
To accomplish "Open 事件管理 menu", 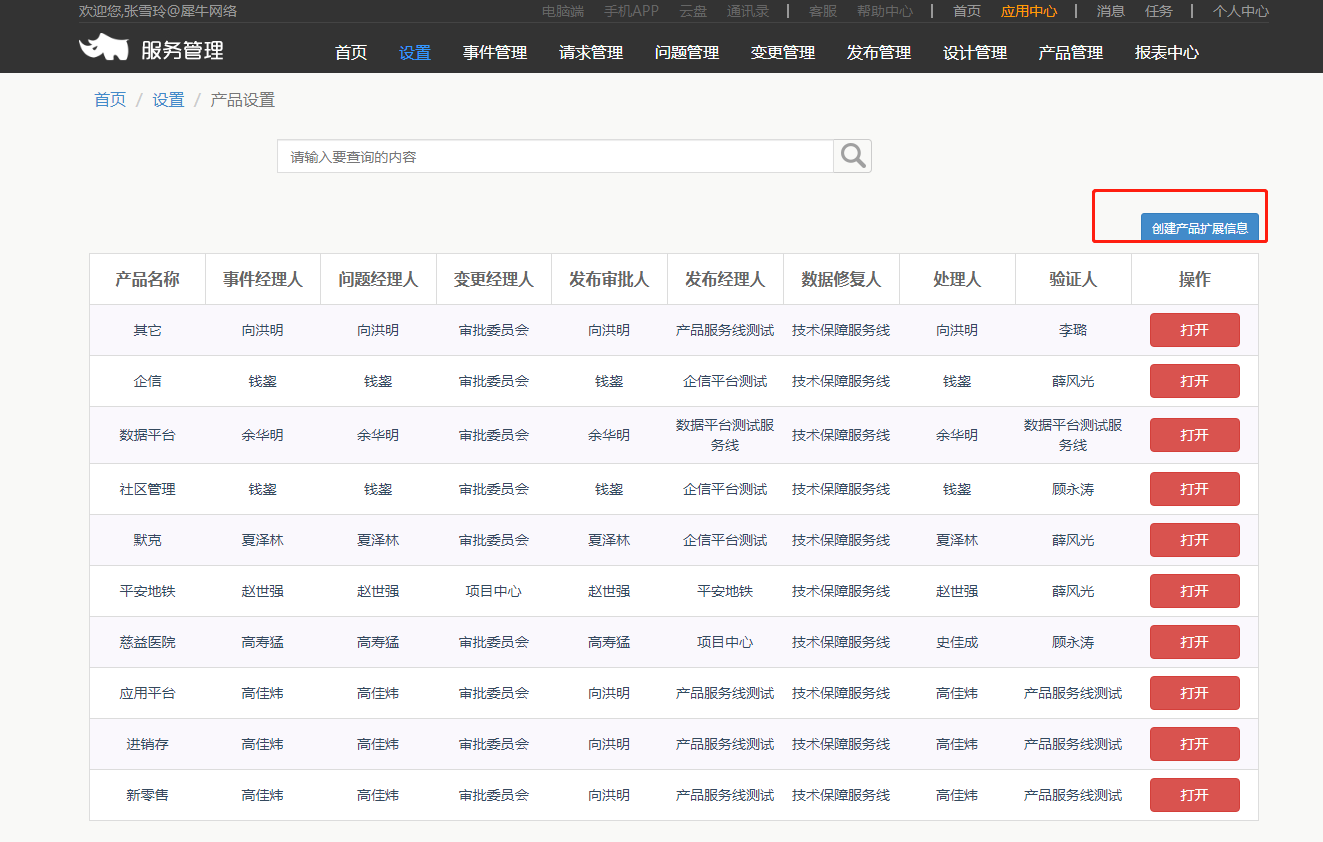I will (495, 53).
